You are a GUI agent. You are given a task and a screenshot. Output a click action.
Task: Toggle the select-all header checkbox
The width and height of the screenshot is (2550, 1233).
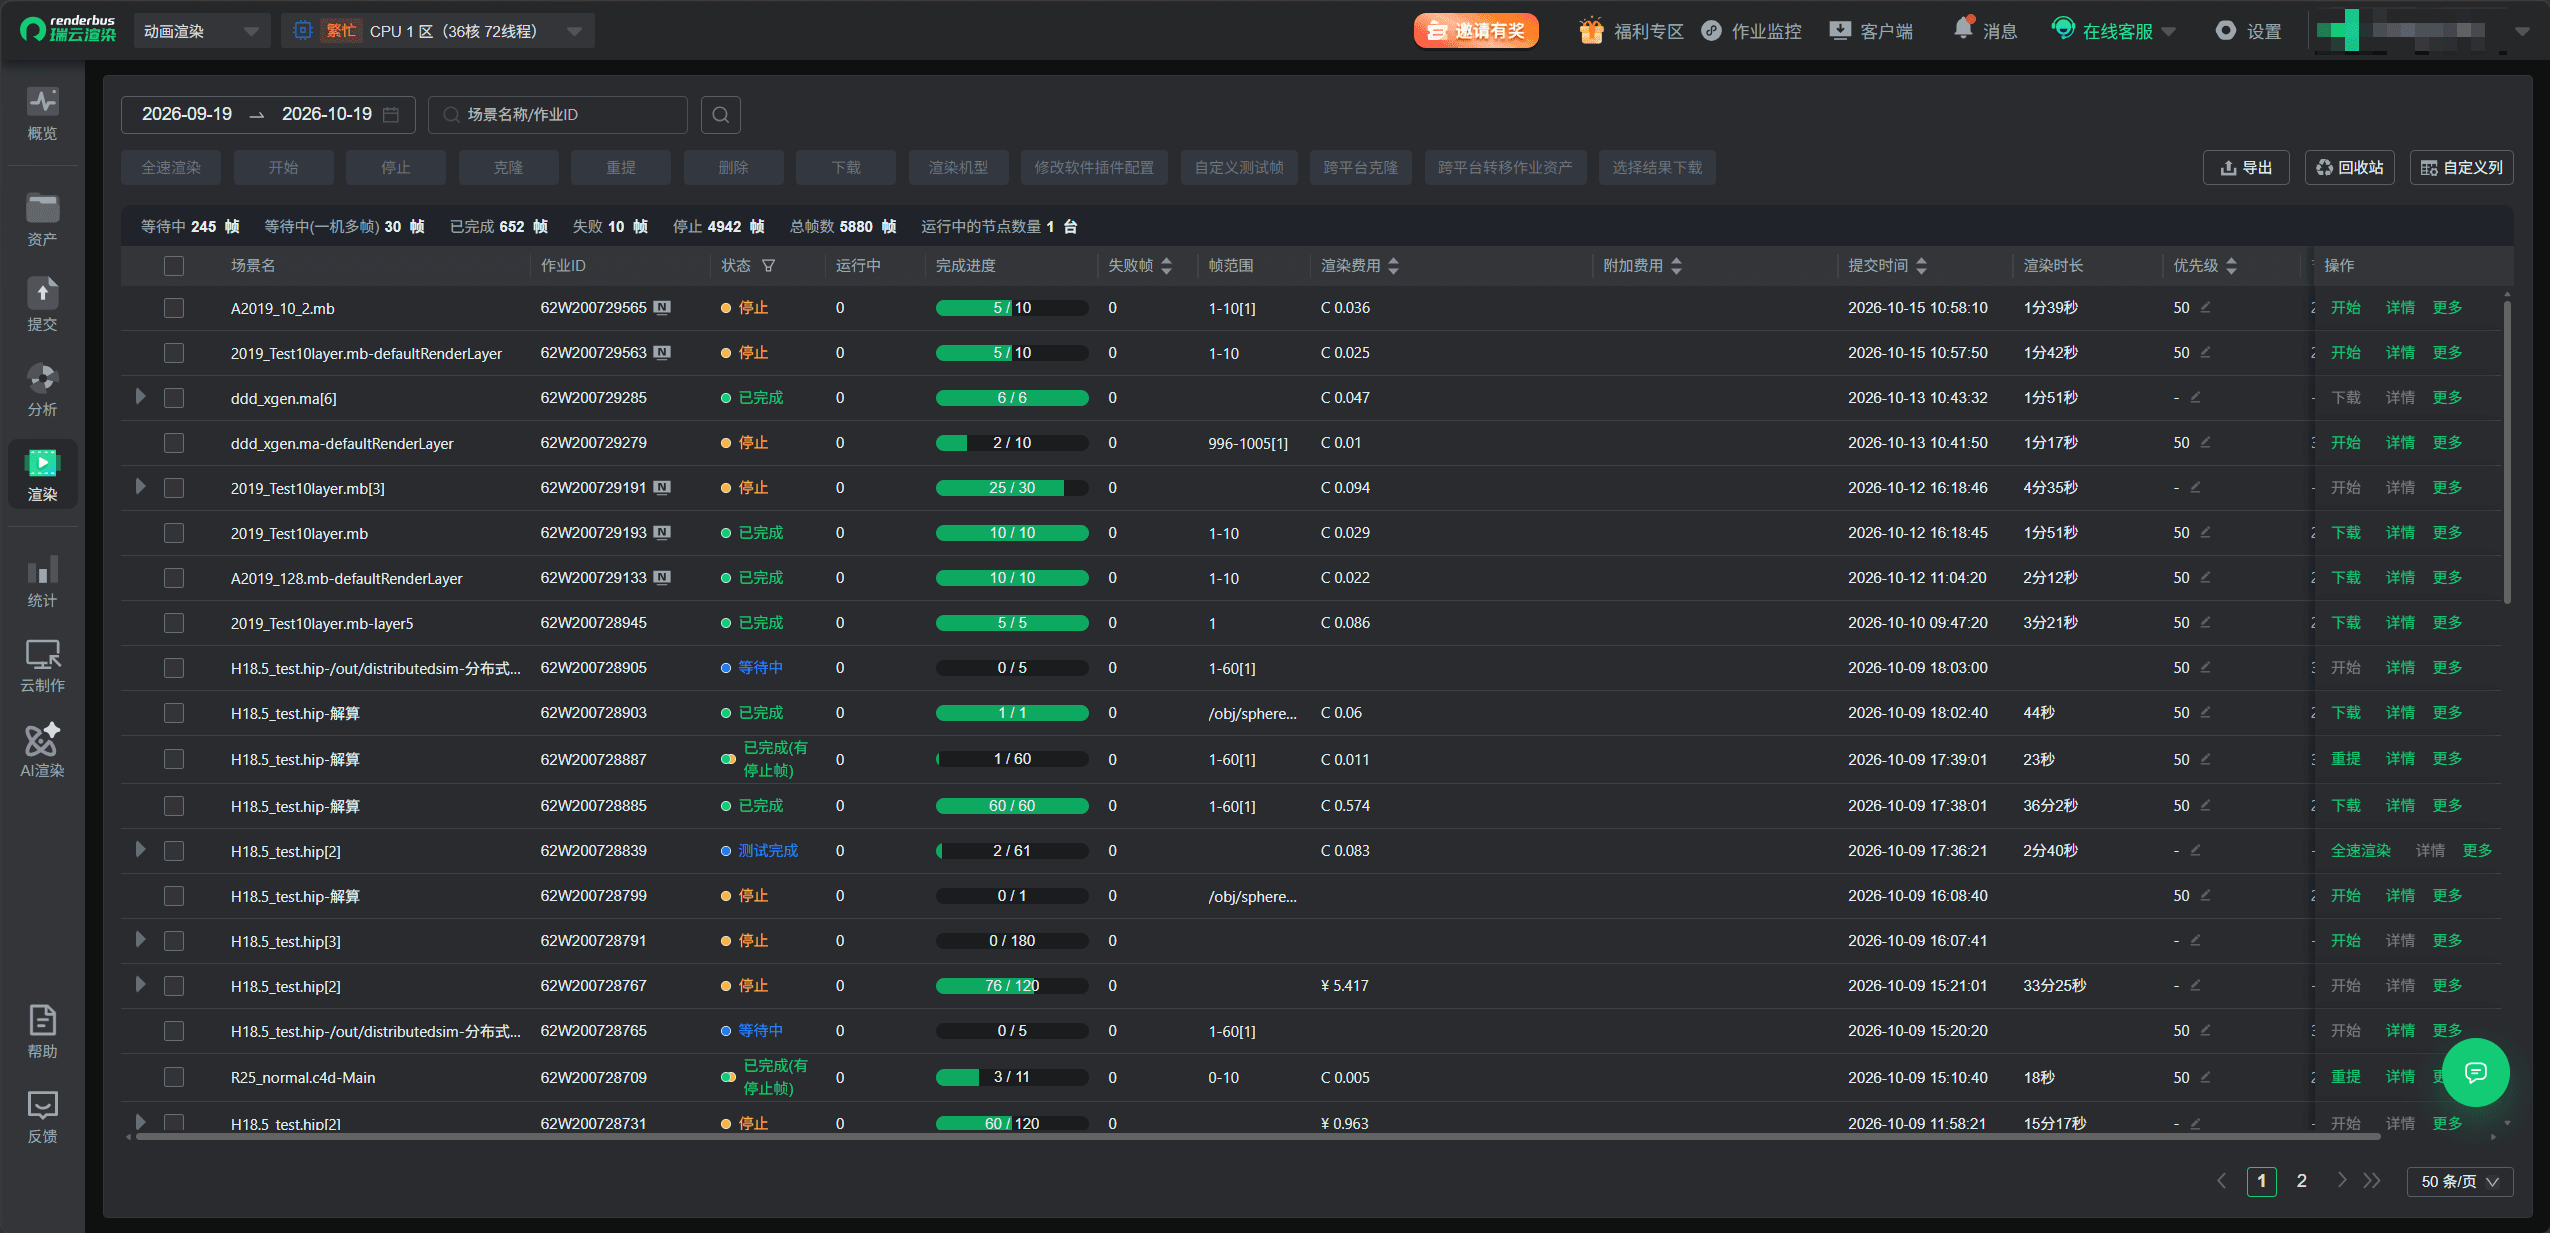(x=174, y=266)
